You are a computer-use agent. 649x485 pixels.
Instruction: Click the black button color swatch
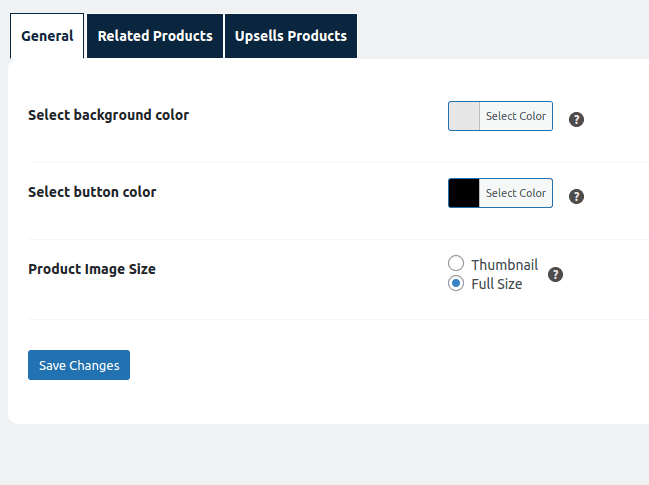(x=465, y=193)
